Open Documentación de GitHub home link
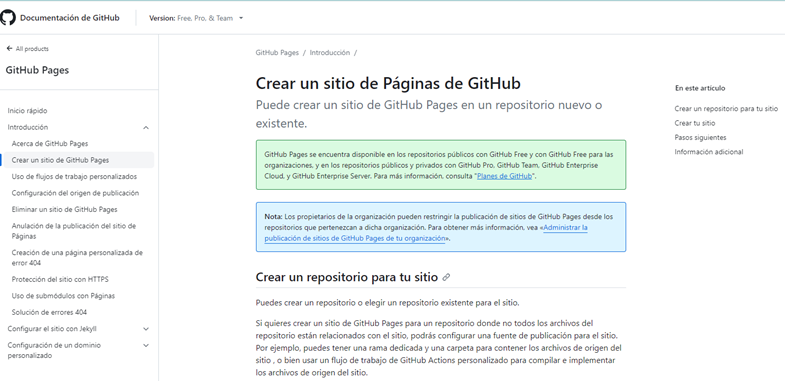This screenshot has height=381, width=785. coord(70,18)
